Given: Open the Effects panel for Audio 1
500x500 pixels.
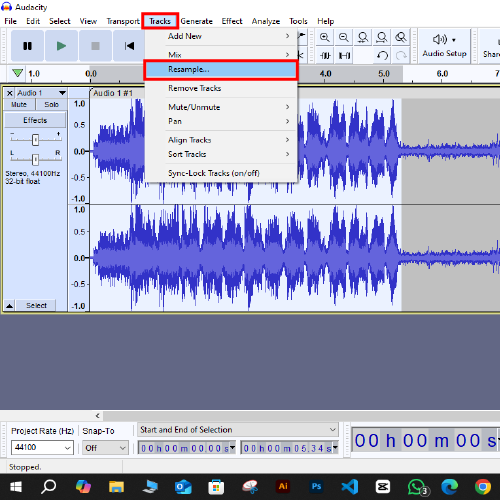Looking at the screenshot, I should coord(35,120).
